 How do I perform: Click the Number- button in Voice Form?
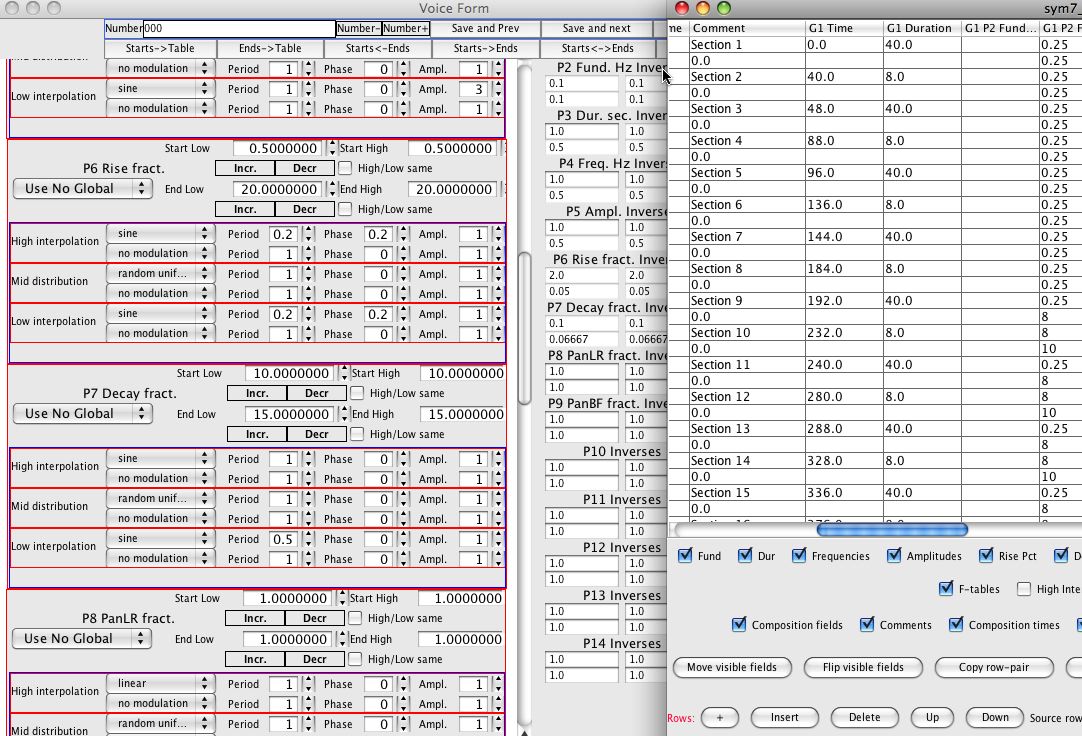pyautogui.click(x=359, y=28)
